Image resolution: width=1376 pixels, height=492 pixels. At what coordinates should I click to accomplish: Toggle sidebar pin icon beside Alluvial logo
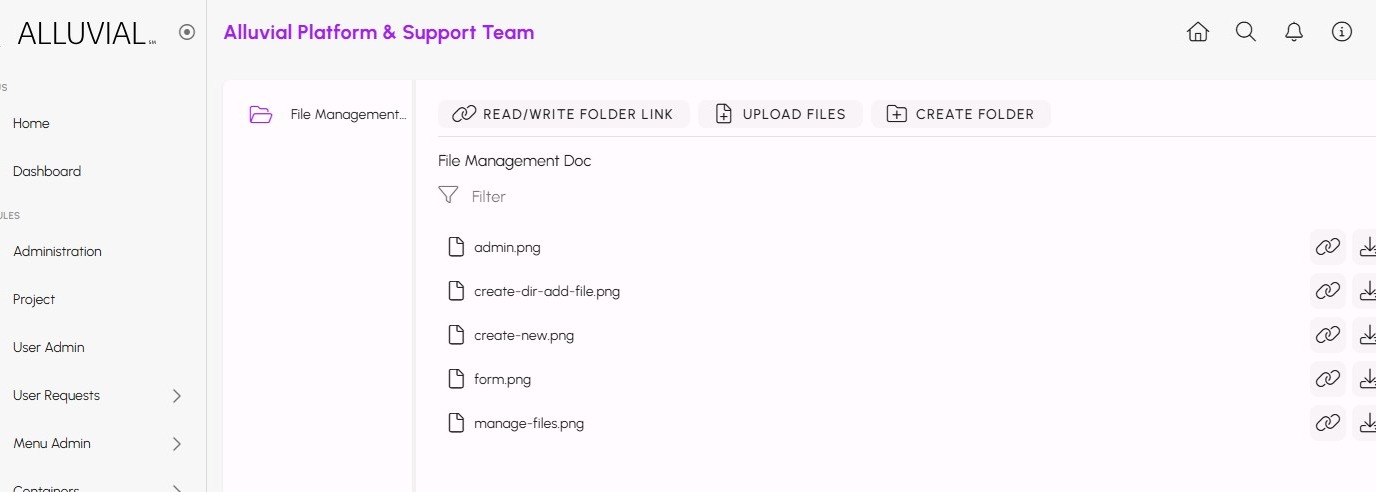coord(187,32)
